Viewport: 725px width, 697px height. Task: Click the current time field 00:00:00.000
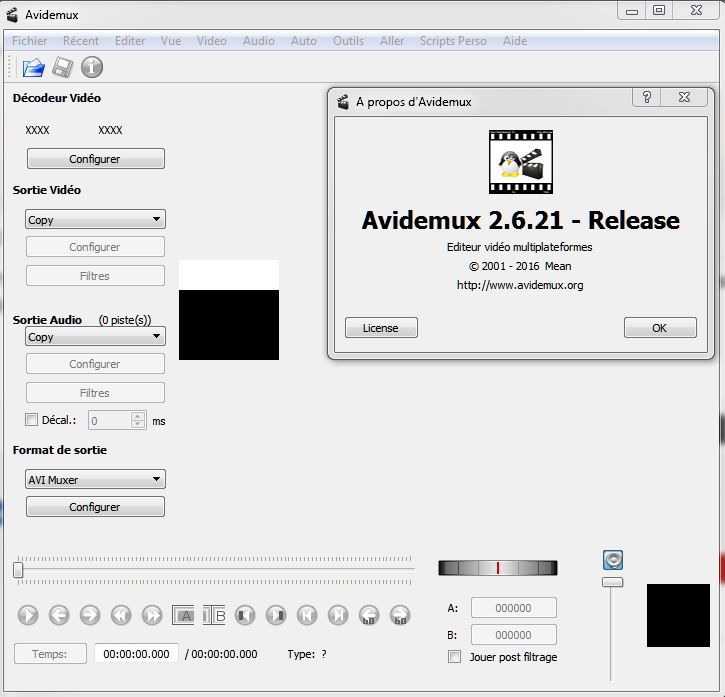[136, 654]
